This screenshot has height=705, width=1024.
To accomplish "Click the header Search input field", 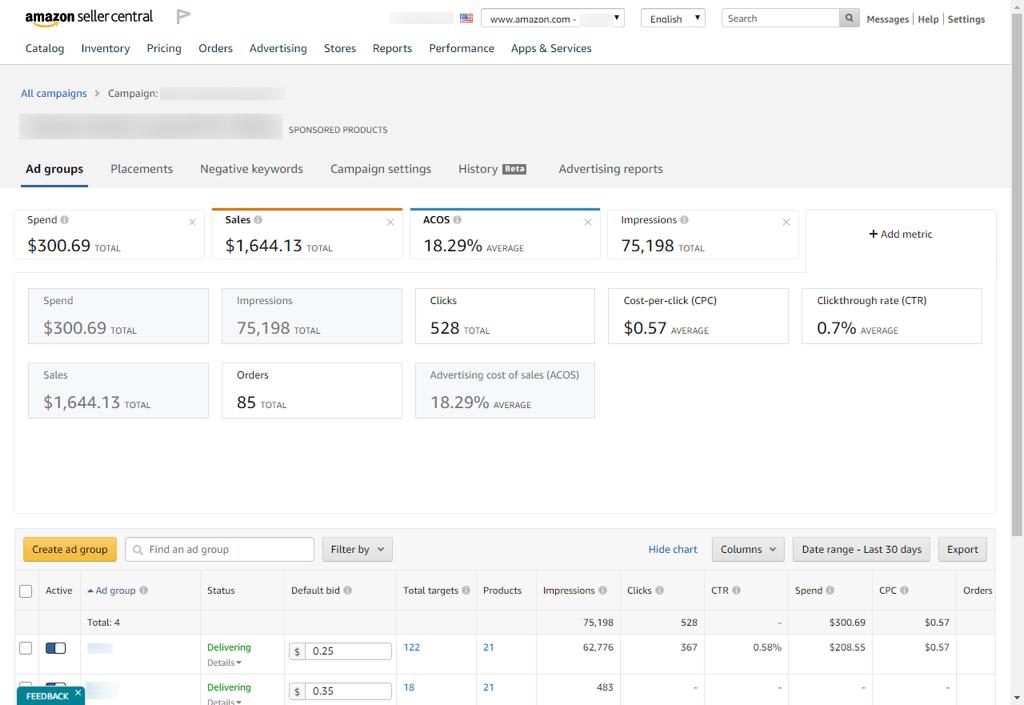I will point(780,18).
